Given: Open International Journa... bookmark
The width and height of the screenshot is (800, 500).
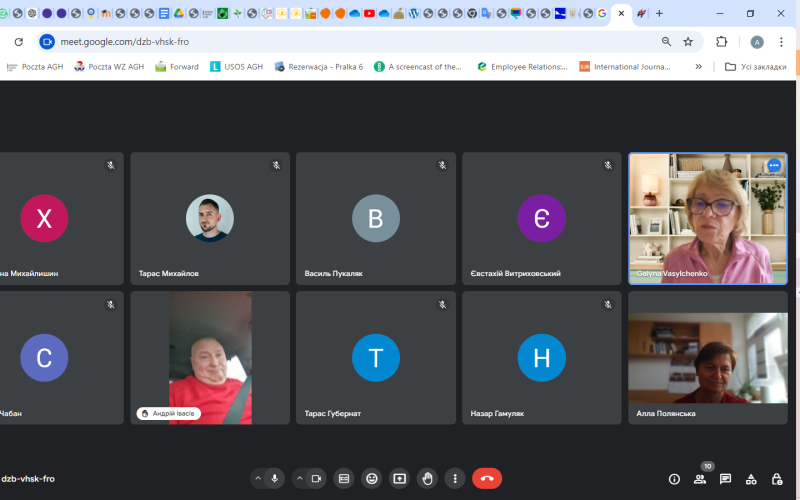Looking at the screenshot, I should pos(625,67).
